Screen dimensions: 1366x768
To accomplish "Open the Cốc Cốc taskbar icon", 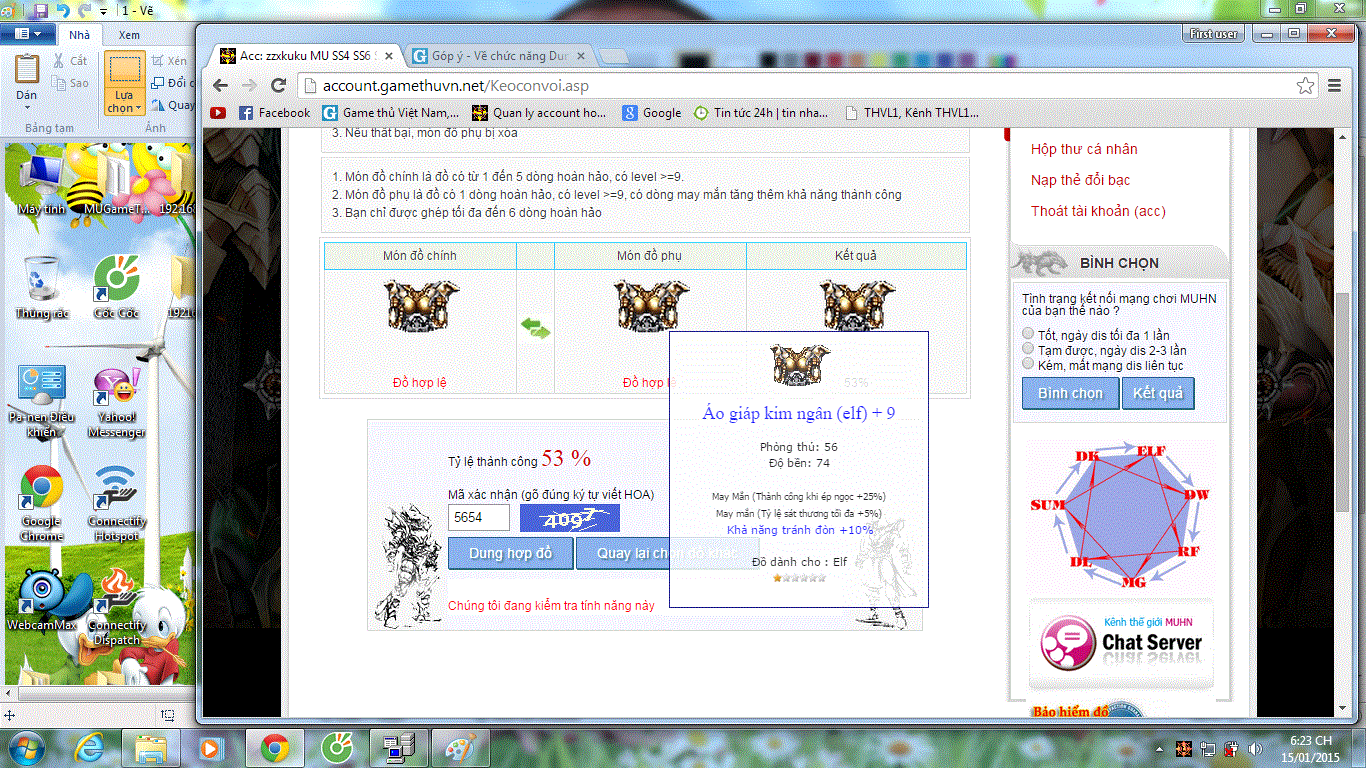I will tap(336, 747).
